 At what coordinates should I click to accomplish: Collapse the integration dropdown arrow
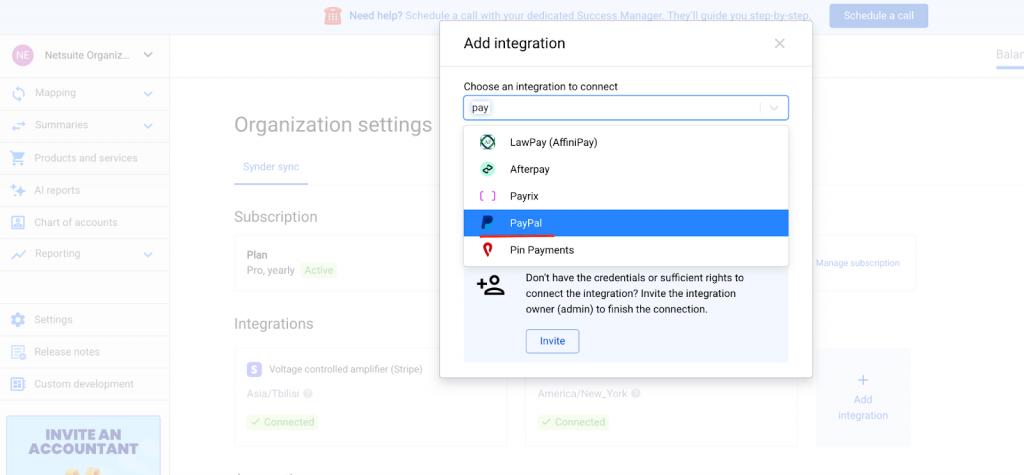point(774,108)
